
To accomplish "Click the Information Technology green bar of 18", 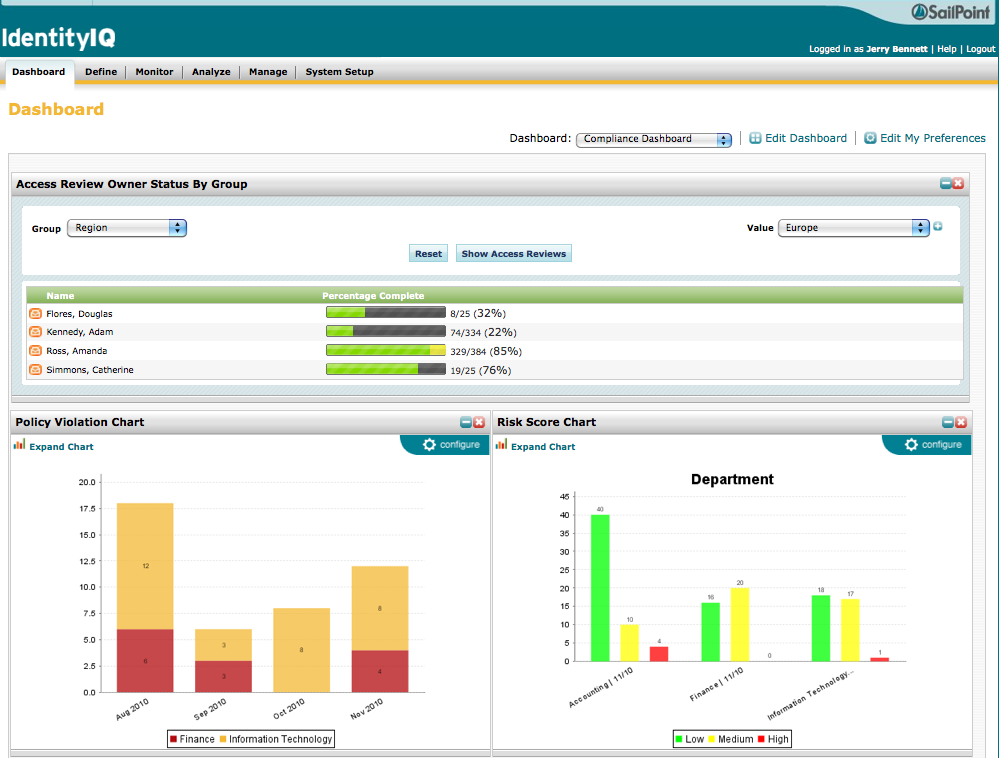I will pos(821,628).
